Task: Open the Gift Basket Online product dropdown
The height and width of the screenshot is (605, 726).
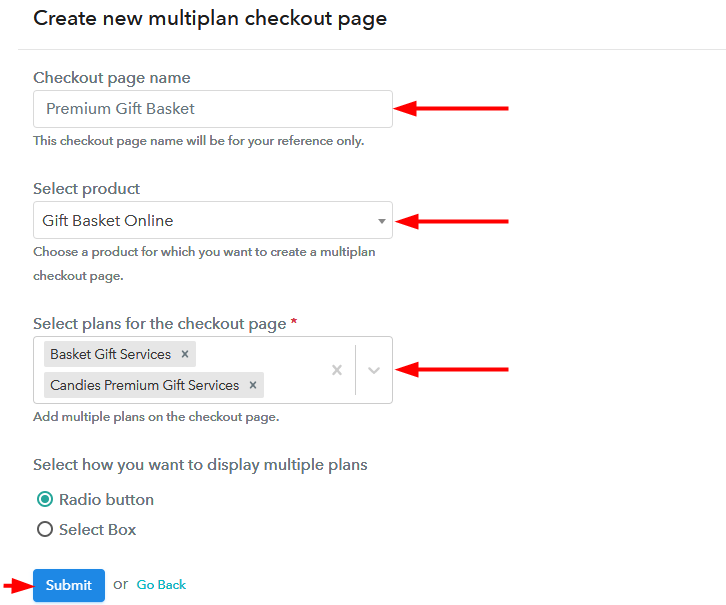Action: click(x=200, y=220)
